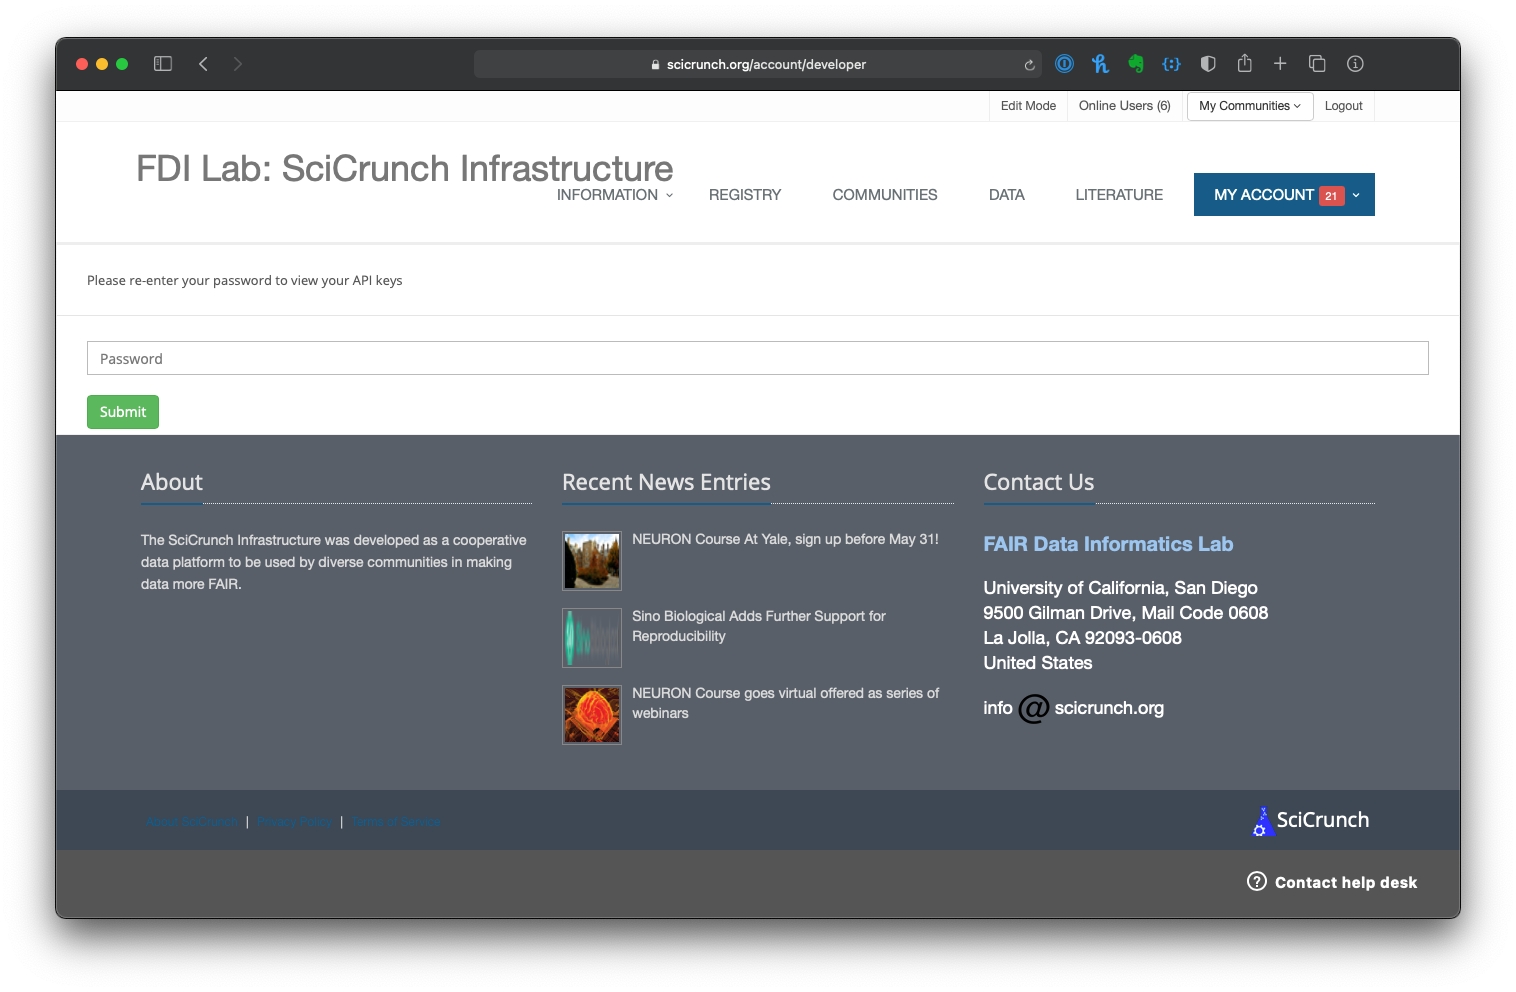This screenshot has height=992, width=1516.
Task: Open the curly braces extension icon
Action: click(1171, 64)
